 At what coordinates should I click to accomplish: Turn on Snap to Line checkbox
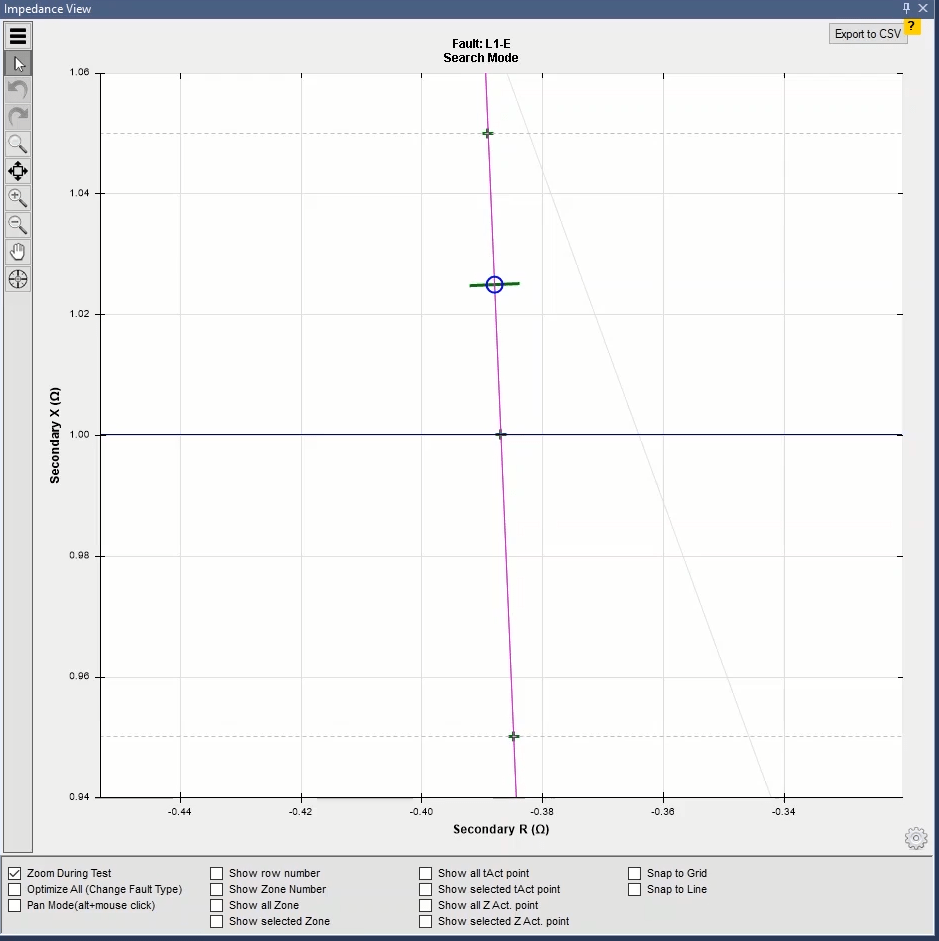(635, 889)
